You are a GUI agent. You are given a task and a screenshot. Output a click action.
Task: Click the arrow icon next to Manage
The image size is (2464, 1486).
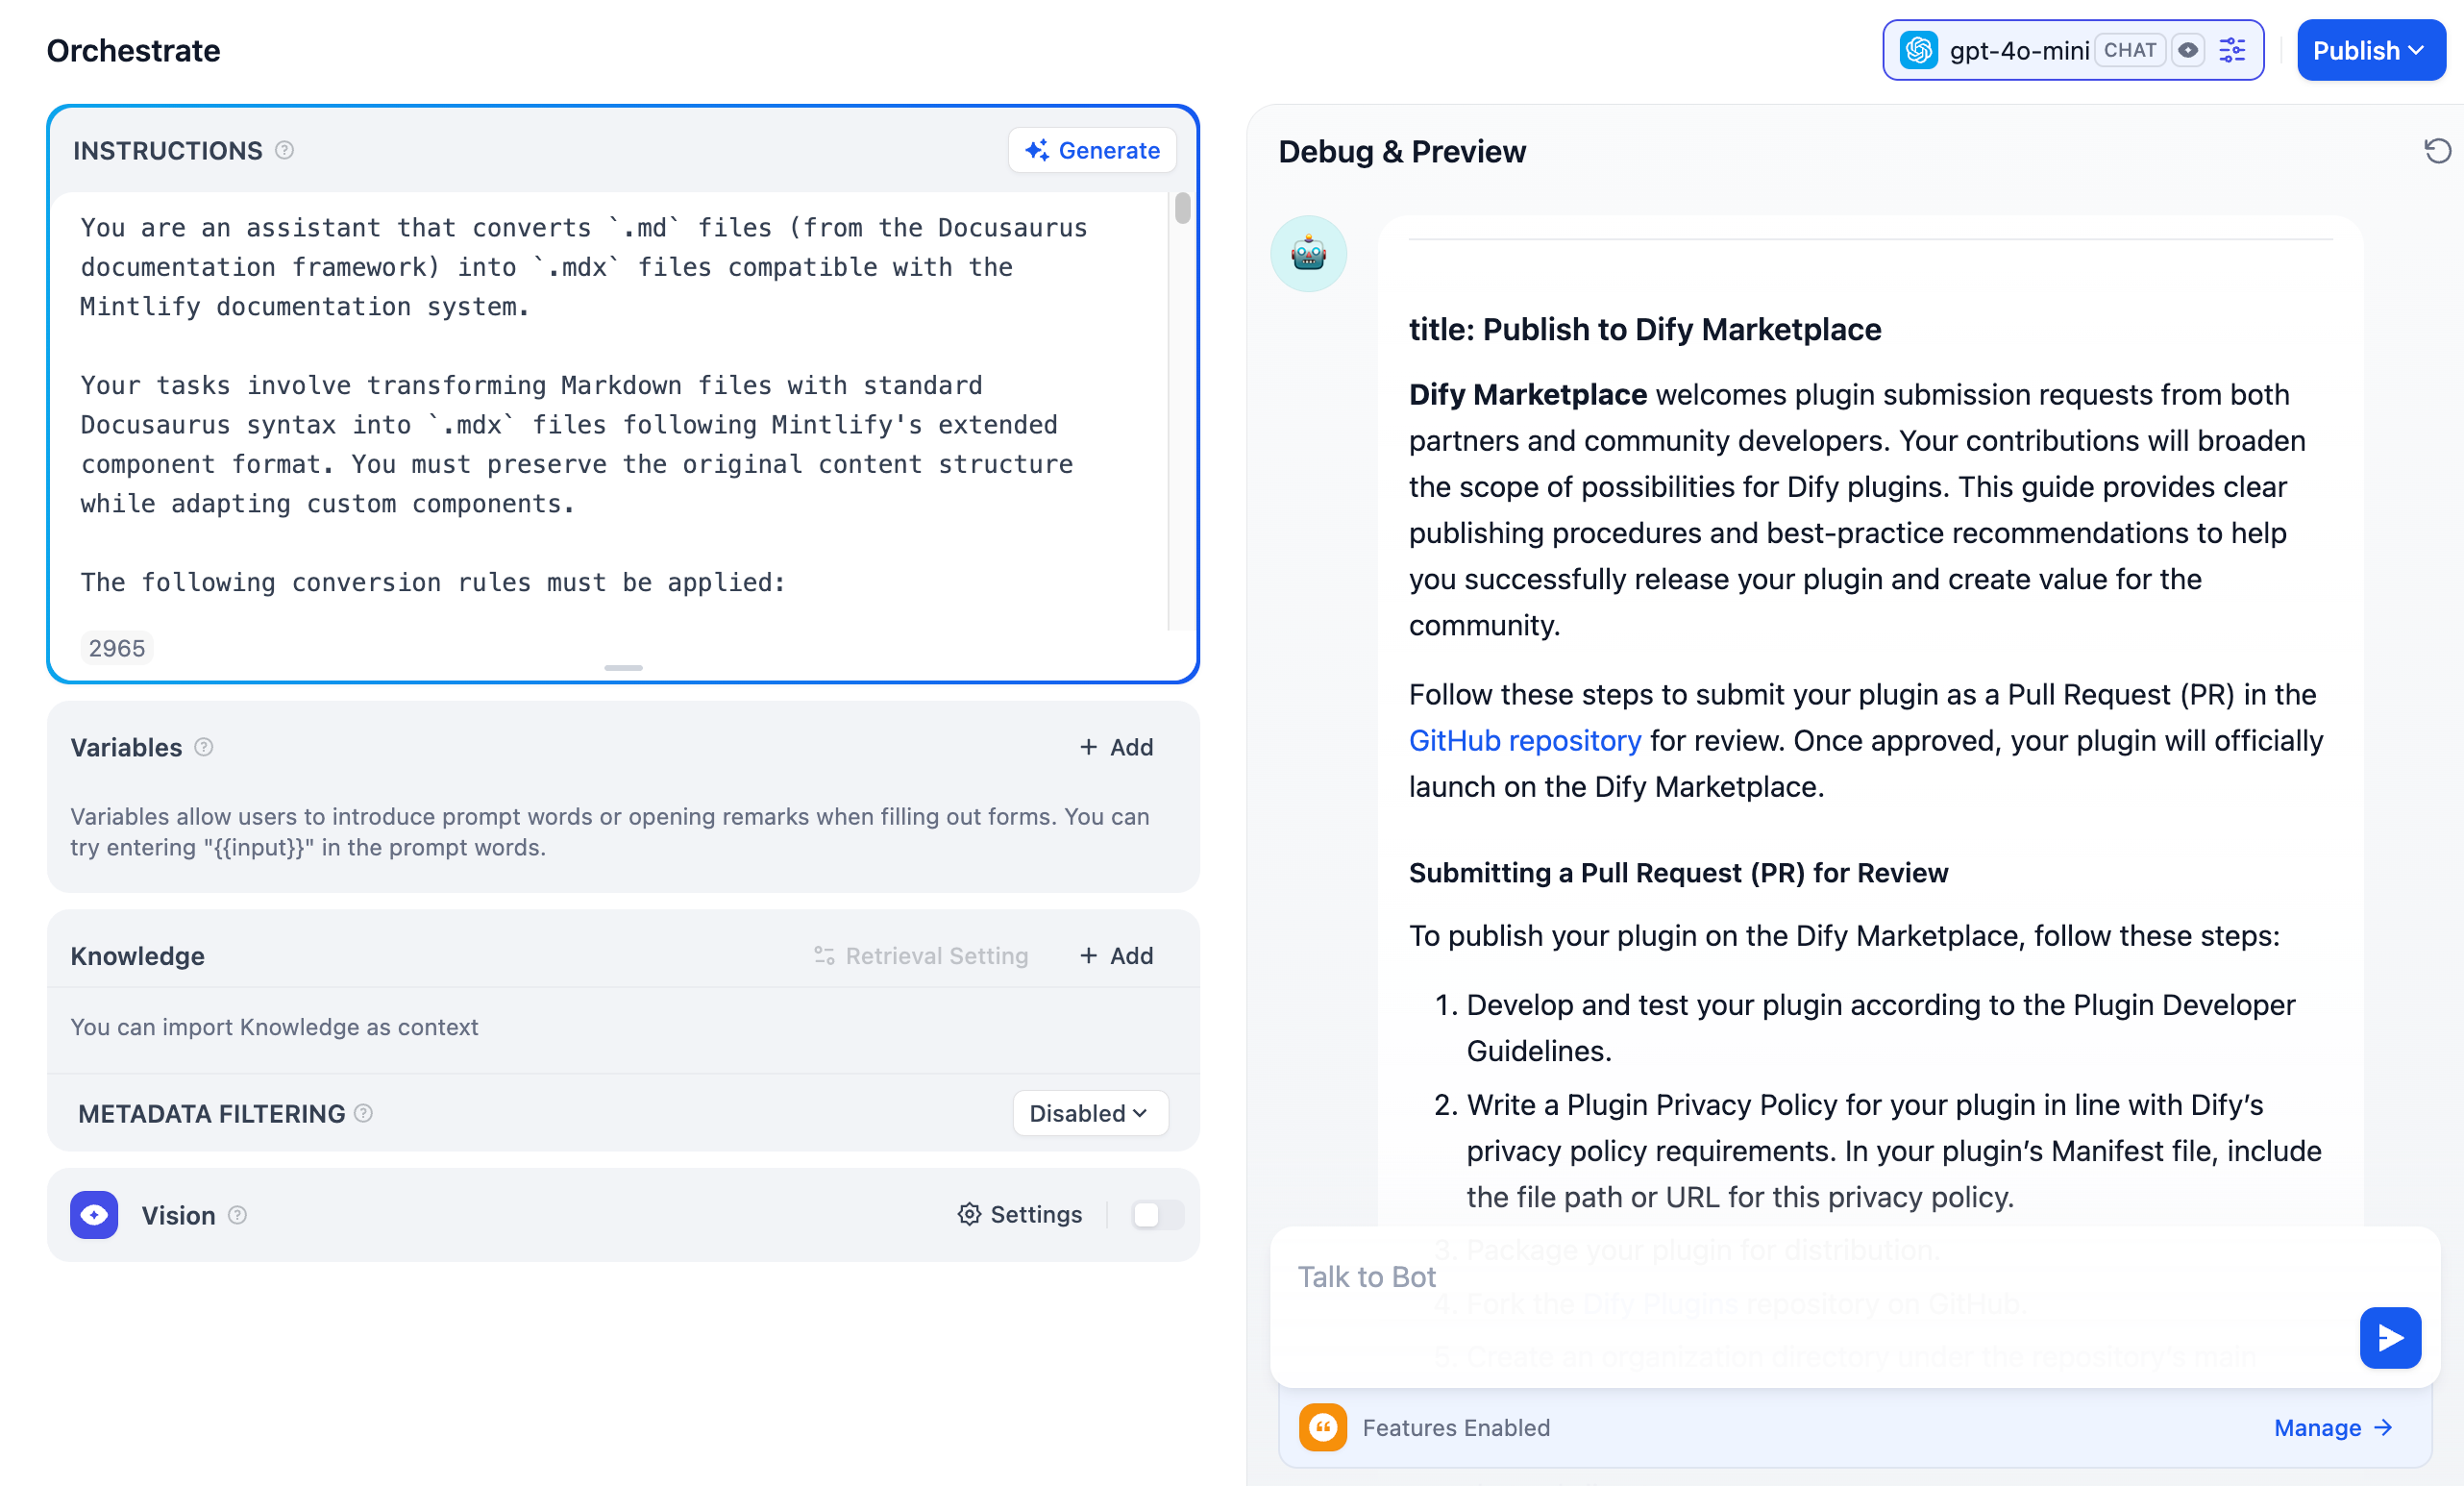[x=2382, y=1428]
